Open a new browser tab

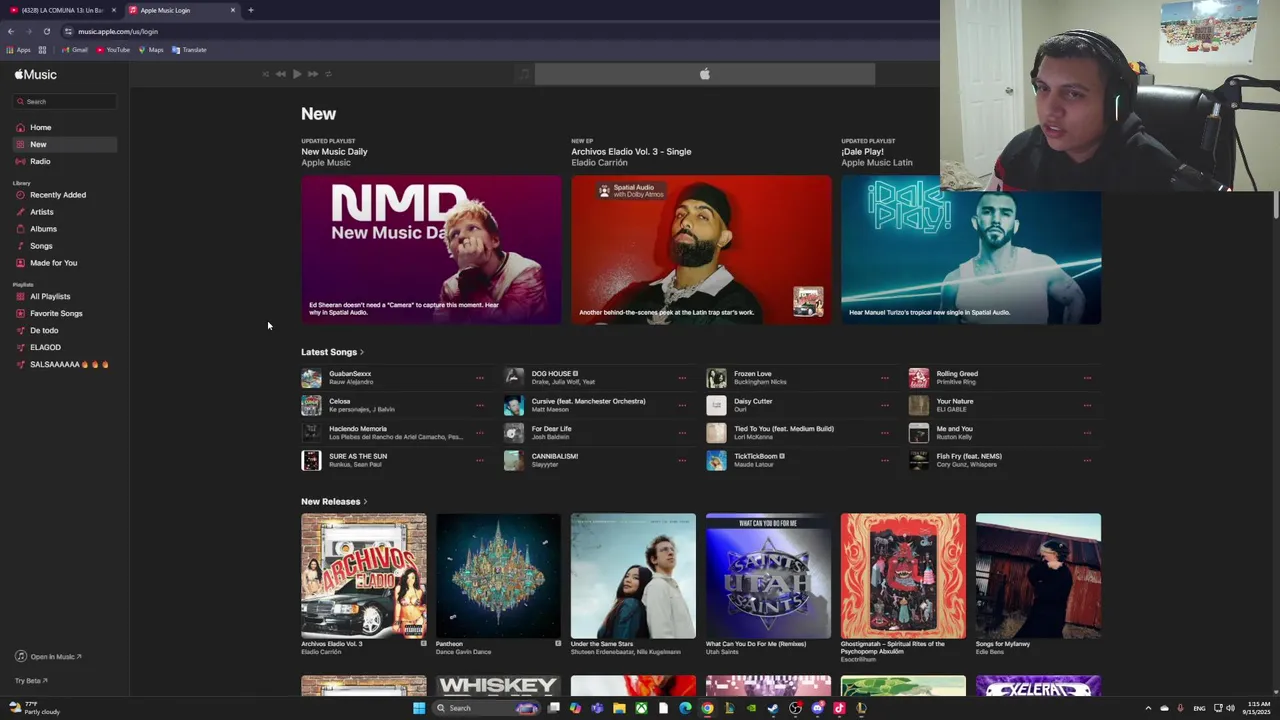pyautogui.click(x=251, y=10)
